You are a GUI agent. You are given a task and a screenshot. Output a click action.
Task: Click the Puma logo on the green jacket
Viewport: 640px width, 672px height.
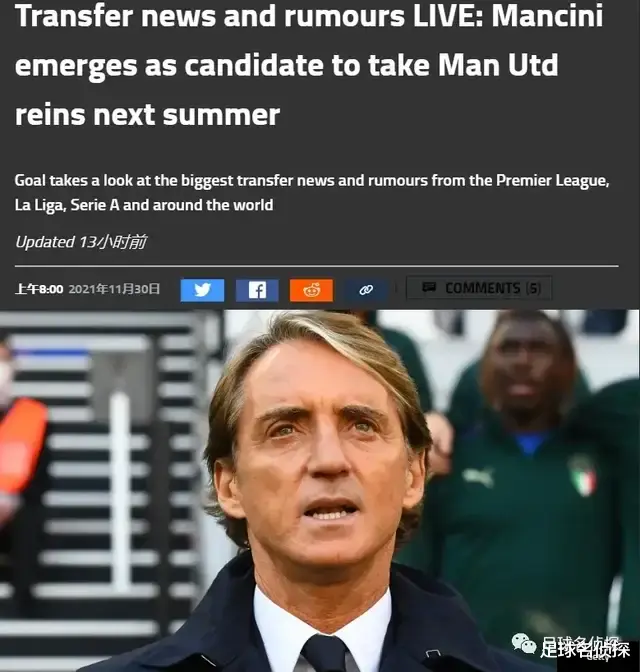click(x=478, y=477)
